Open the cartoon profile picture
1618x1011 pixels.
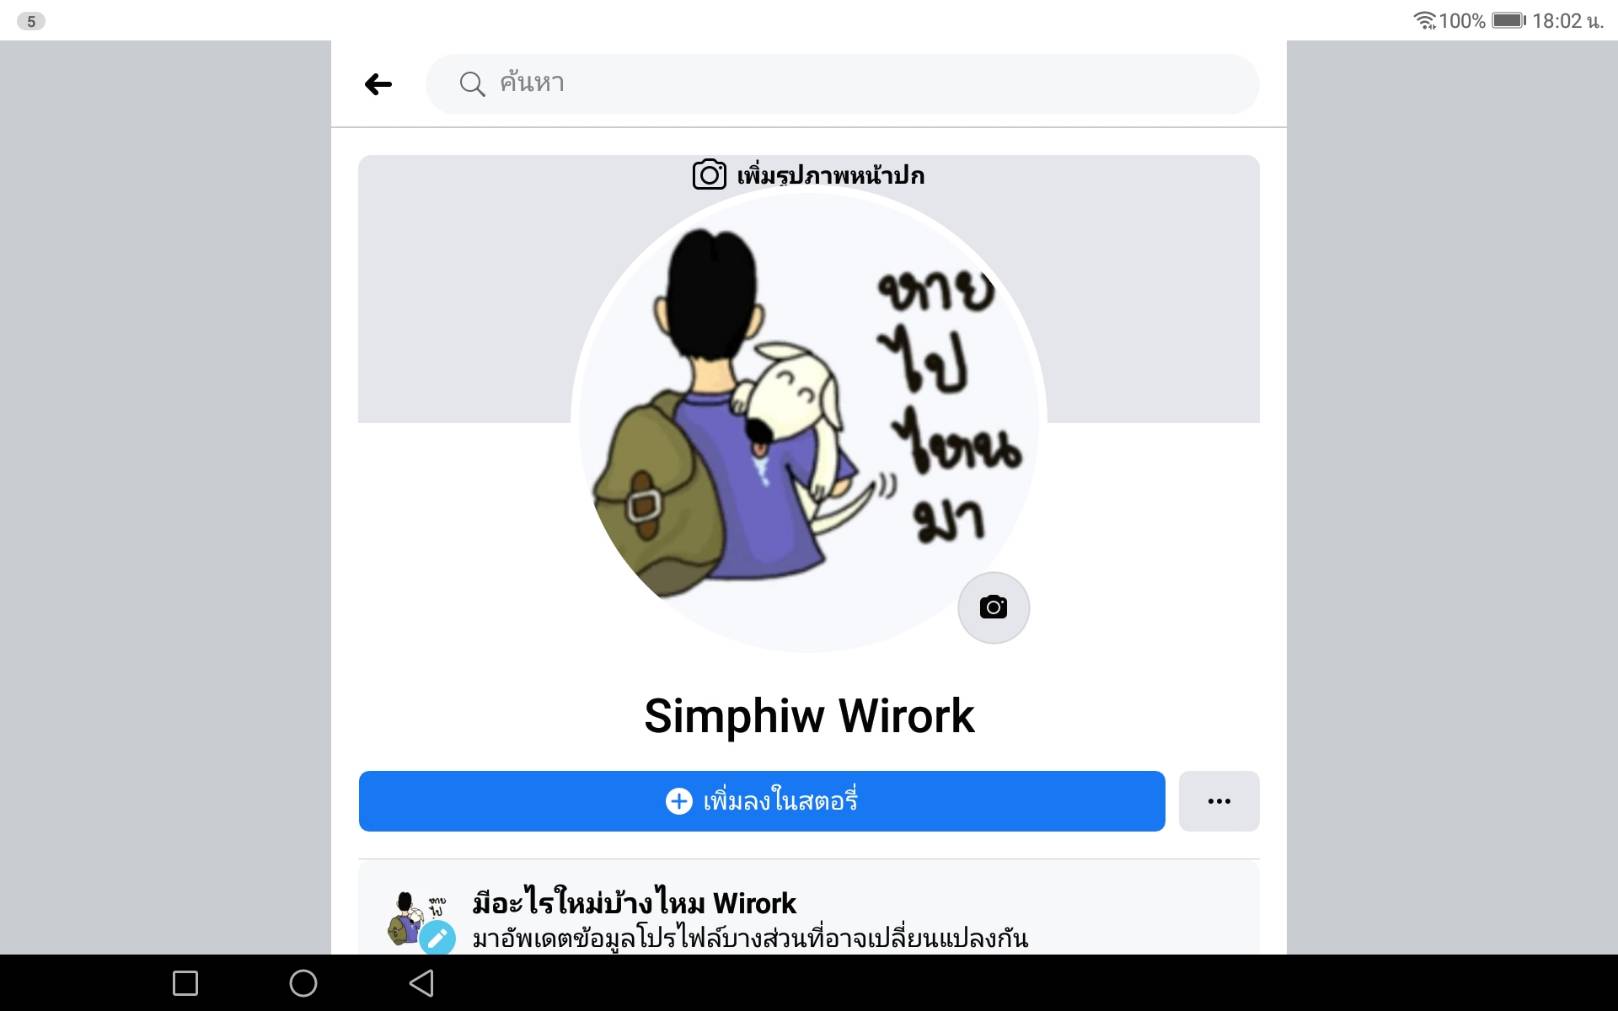pos(808,420)
